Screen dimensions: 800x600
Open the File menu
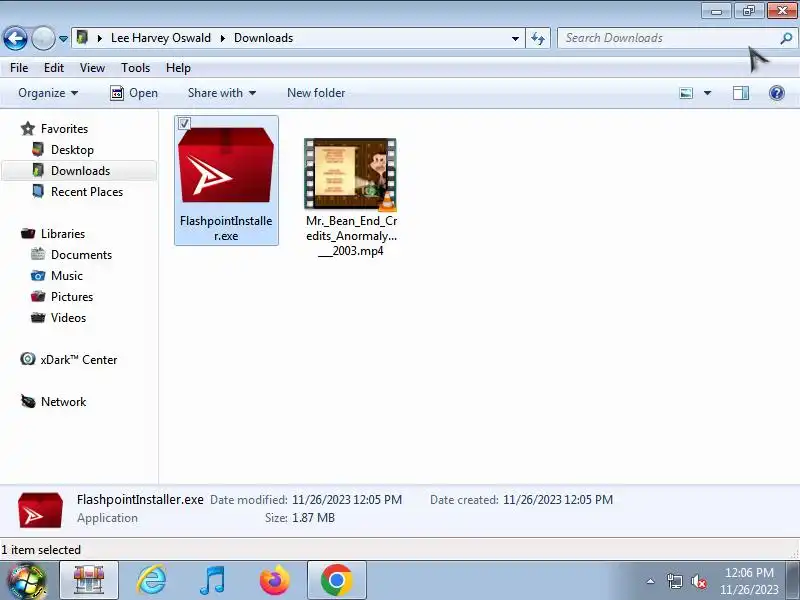[x=19, y=68]
